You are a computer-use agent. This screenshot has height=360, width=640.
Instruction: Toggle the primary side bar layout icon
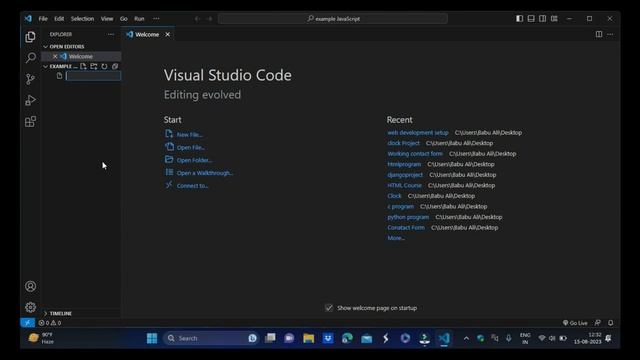point(519,18)
